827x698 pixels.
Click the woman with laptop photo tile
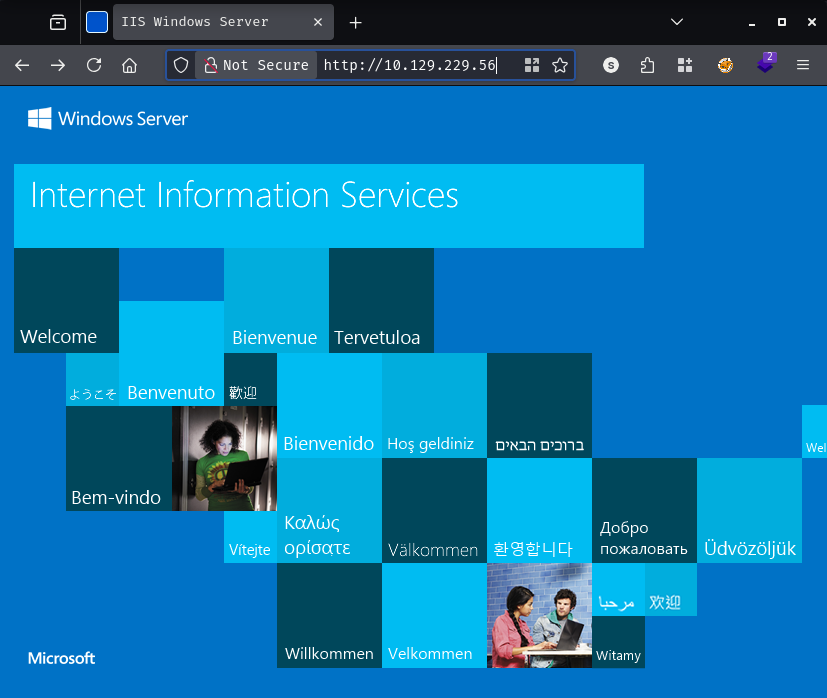click(224, 458)
